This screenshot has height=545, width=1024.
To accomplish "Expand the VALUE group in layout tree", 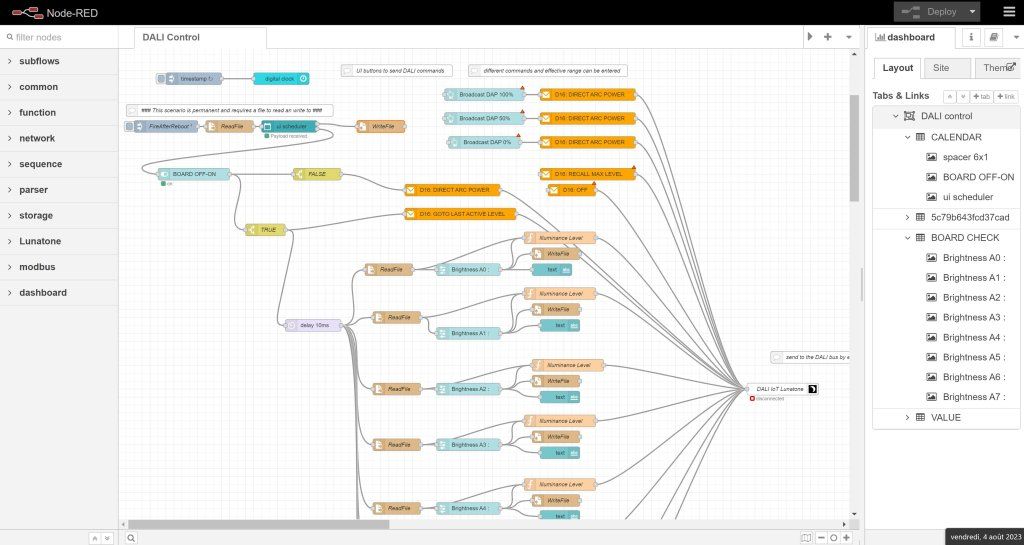I will click(907, 417).
